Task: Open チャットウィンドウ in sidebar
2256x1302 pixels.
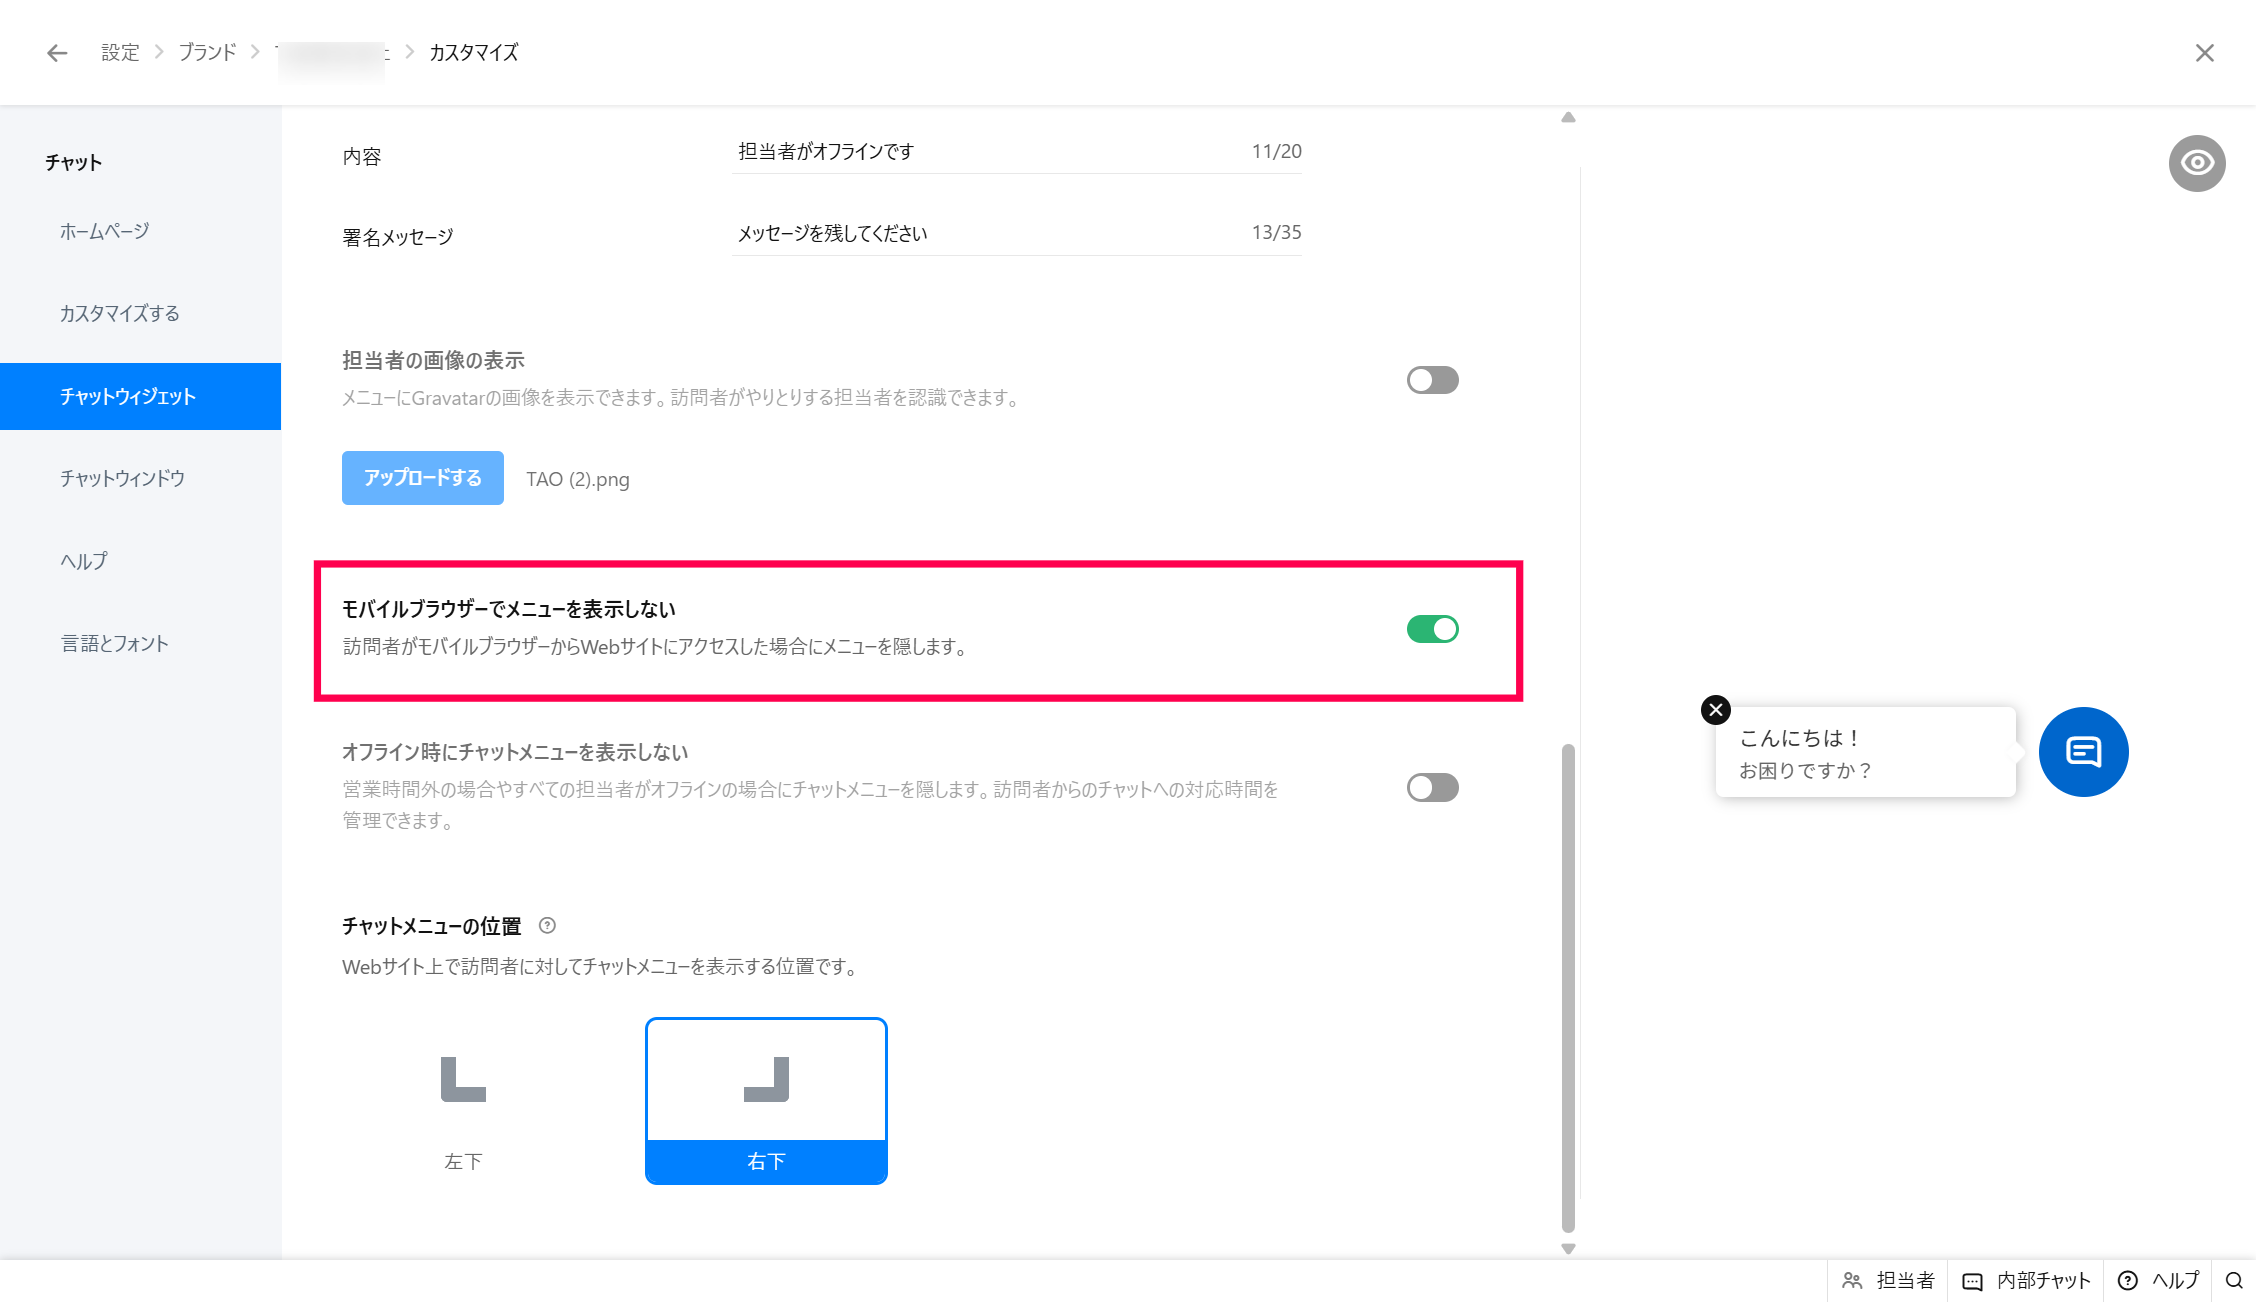Action: tap(122, 479)
